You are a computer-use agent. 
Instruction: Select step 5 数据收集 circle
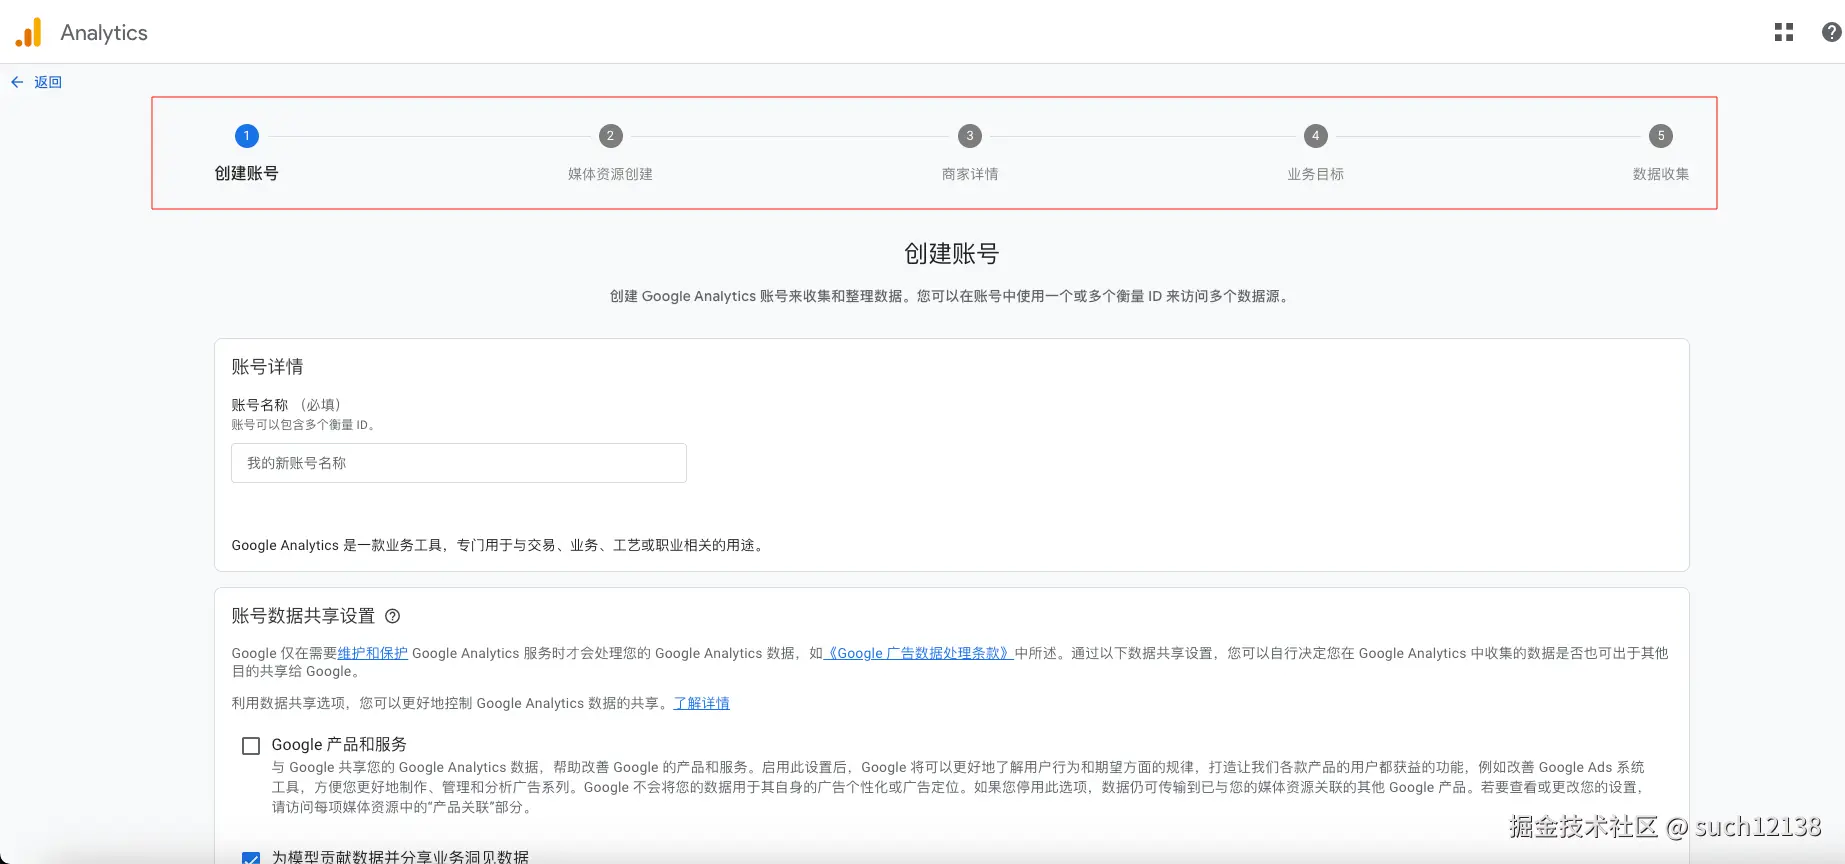coord(1661,136)
